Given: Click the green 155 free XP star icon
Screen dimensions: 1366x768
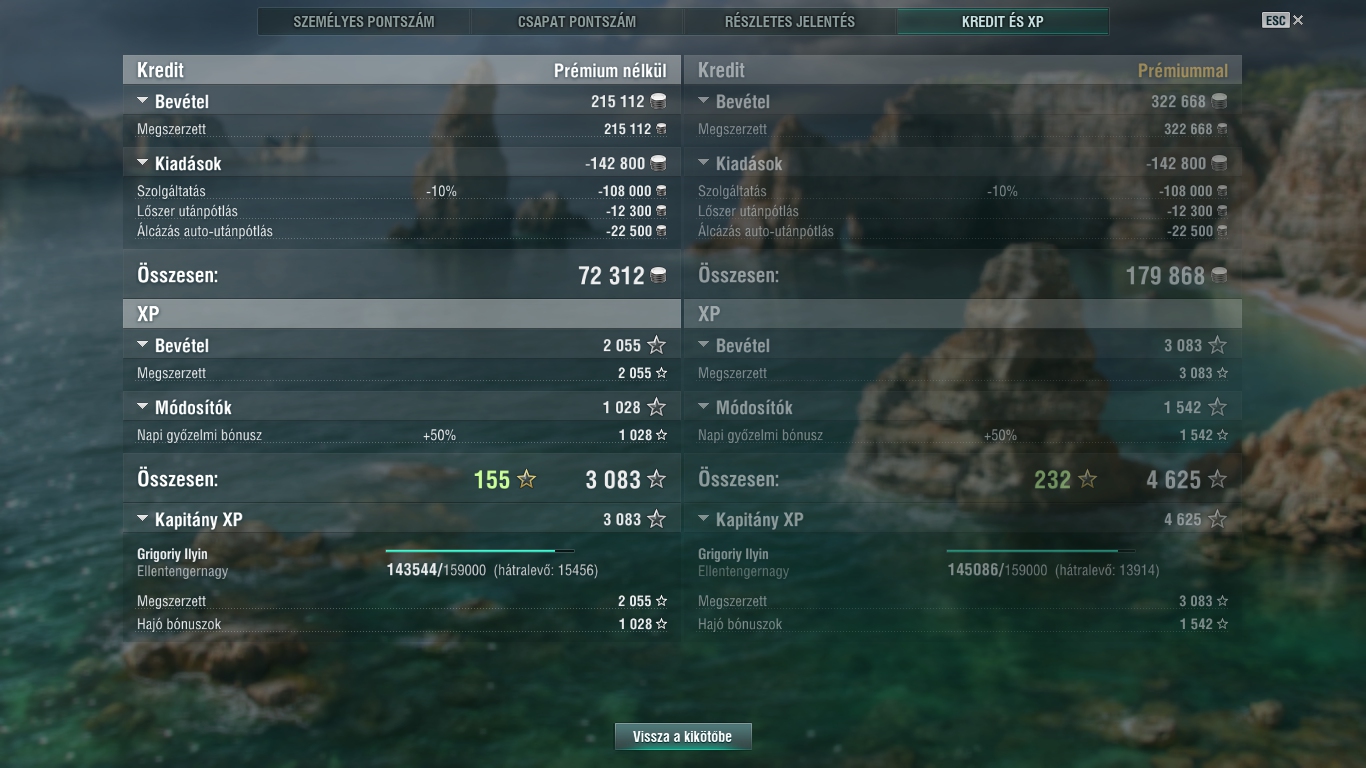Looking at the screenshot, I should click(x=526, y=480).
